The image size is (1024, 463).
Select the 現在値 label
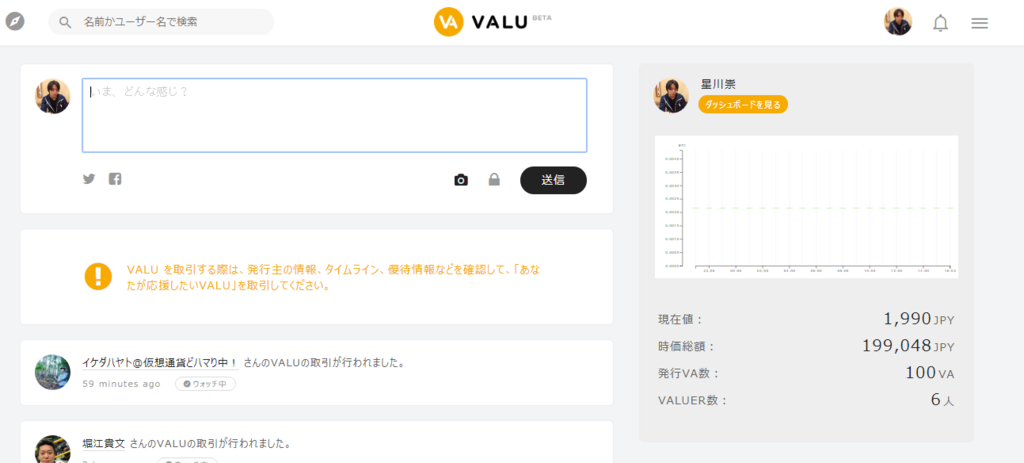coord(680,320)
